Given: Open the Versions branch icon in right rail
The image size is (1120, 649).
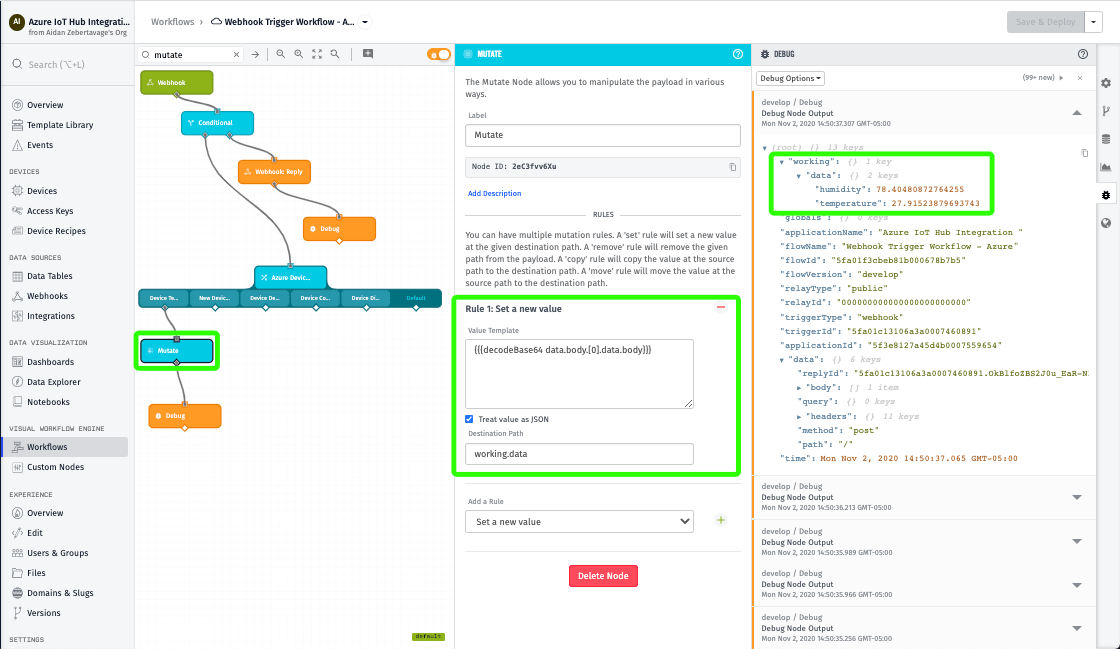Looking at the screenshot, I should coord(1106,111).
